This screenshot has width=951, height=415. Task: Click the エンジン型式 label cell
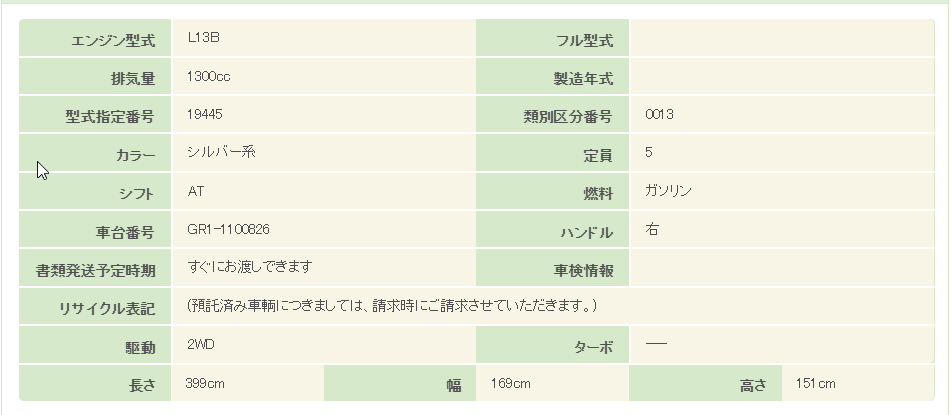pyautogui.click(x=113, y=41)
